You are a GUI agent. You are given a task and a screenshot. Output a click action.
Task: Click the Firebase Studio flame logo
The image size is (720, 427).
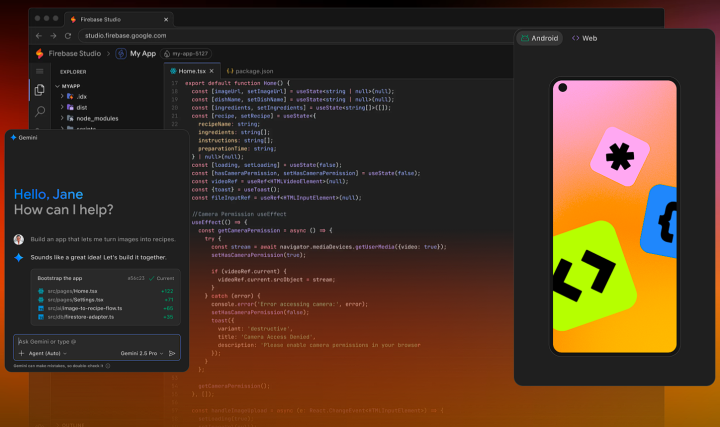[39, 53]
